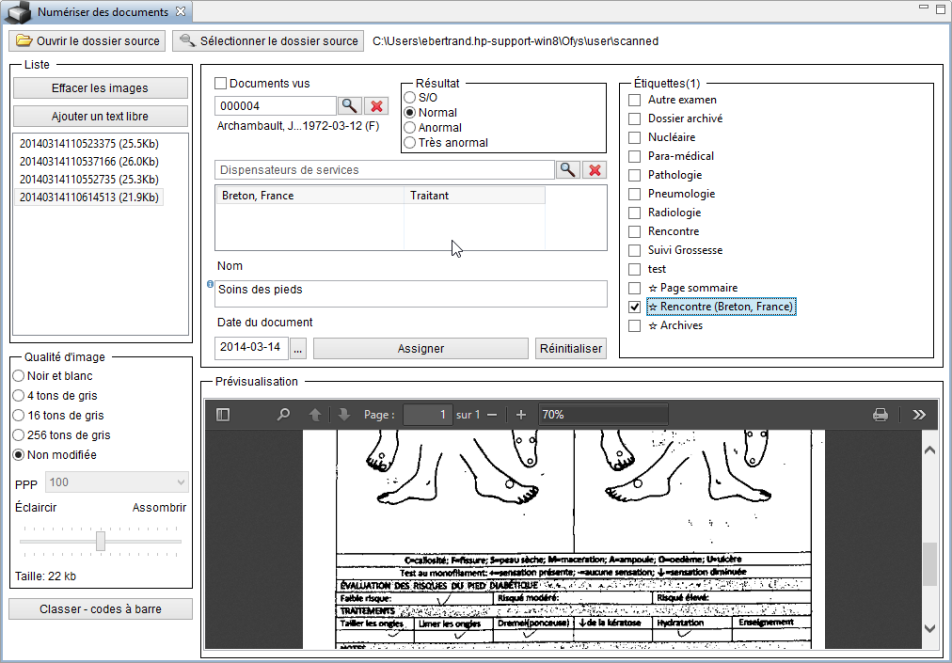952x663 pixels.
Task: Expand the PDF viewer tools chevron
Action: (919, 414)
